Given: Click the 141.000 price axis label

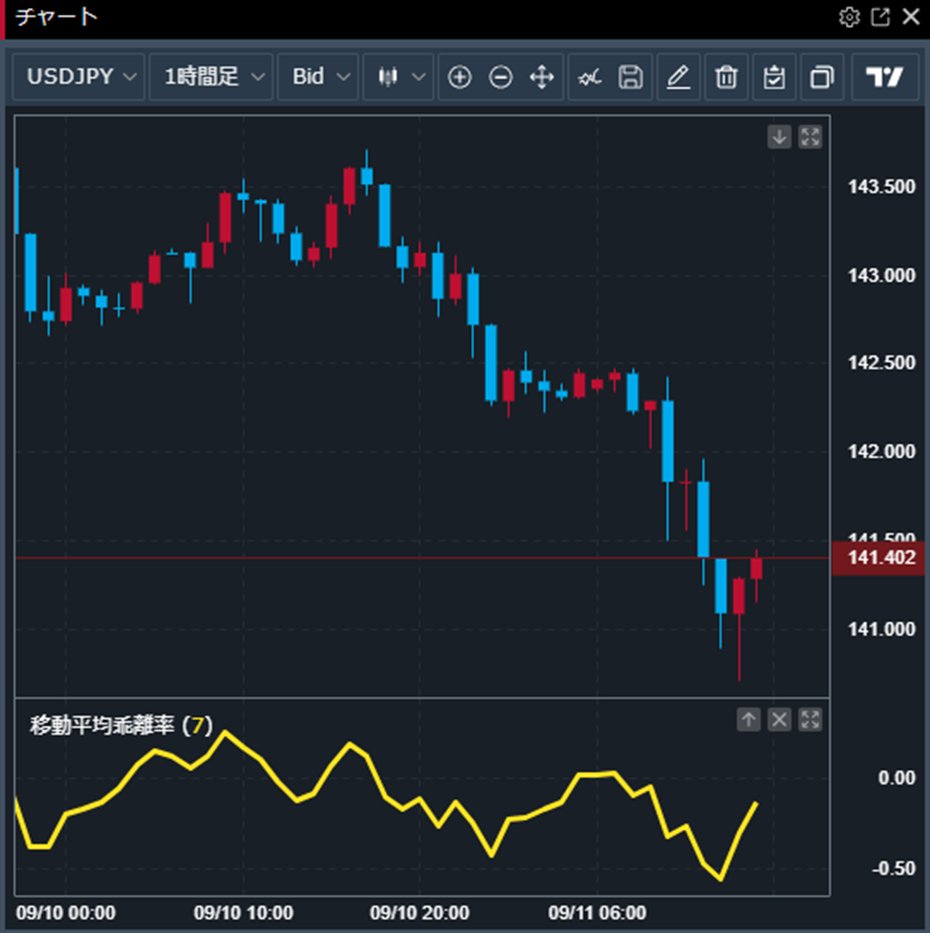Looking at the screenshot, I should 881,629.
